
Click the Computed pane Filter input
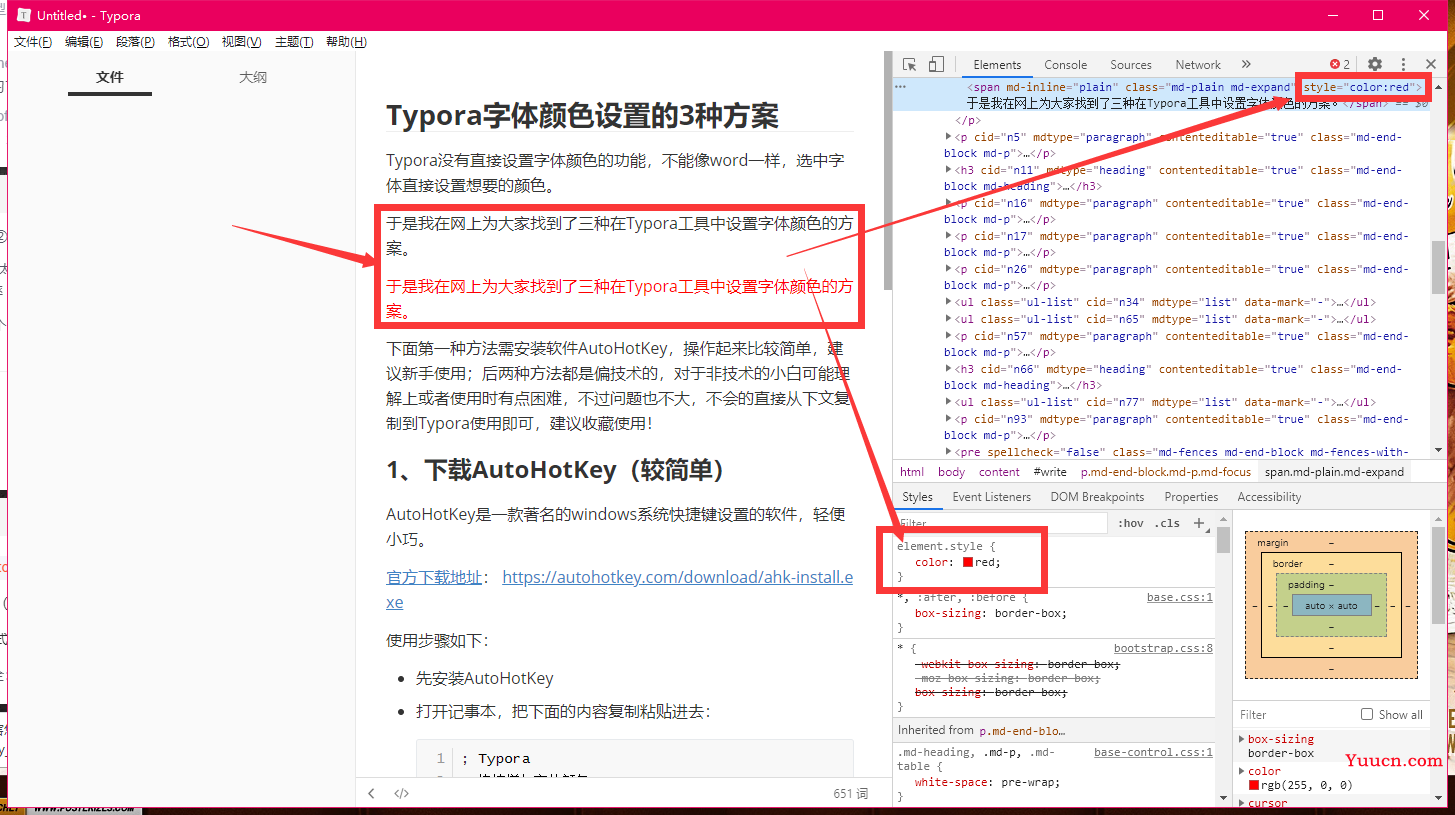click(x=1295, y=714)
